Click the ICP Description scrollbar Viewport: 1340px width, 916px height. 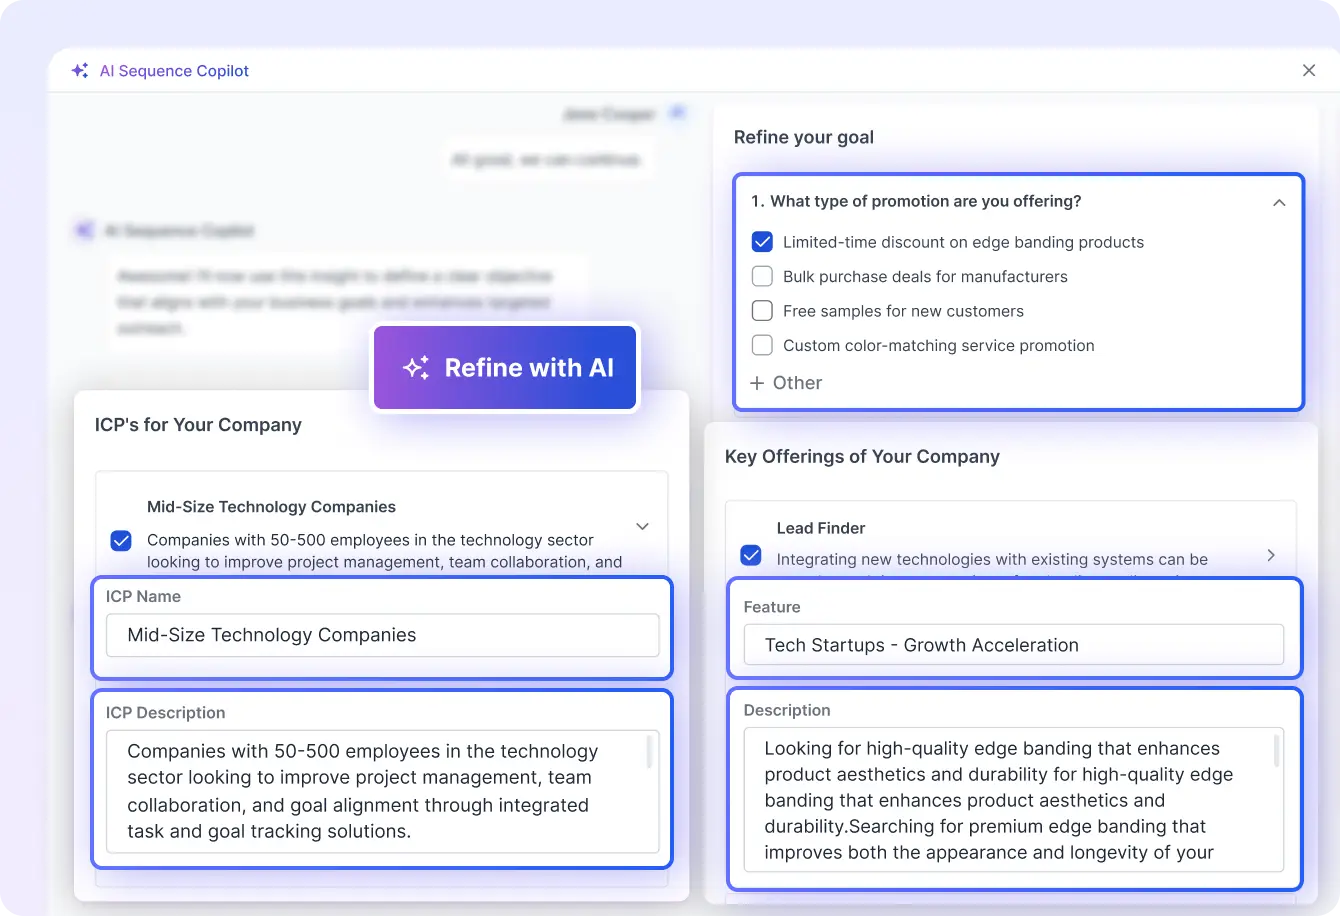click(x=650, y=752)
